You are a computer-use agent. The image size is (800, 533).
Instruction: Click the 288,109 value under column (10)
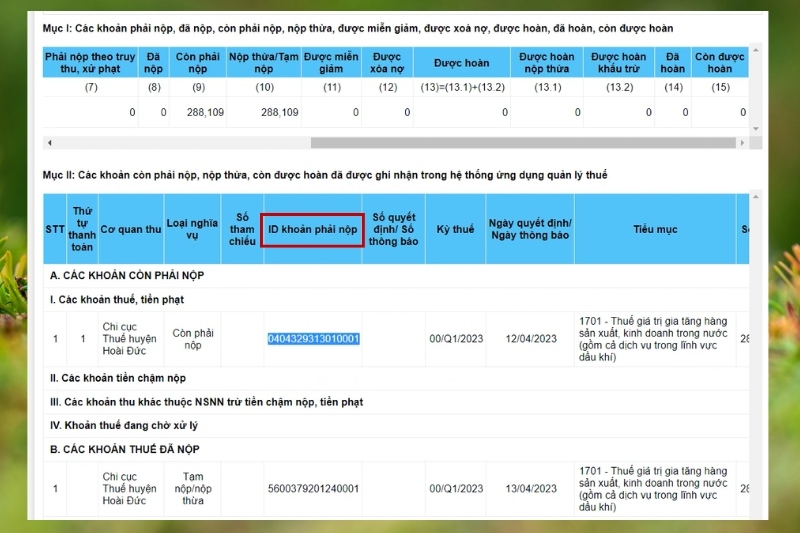(280, 112)
